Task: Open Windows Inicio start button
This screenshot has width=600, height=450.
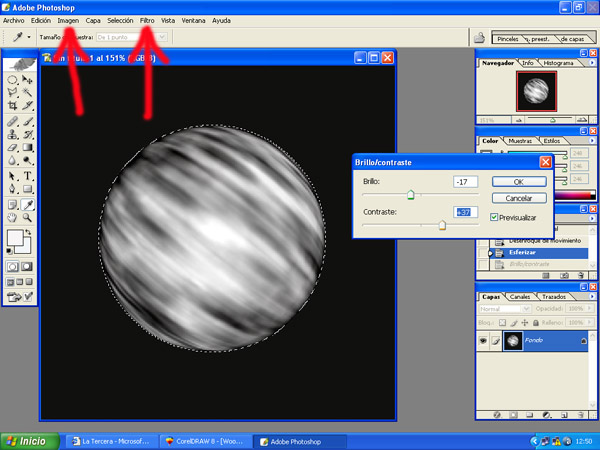Action: [29, 441]
